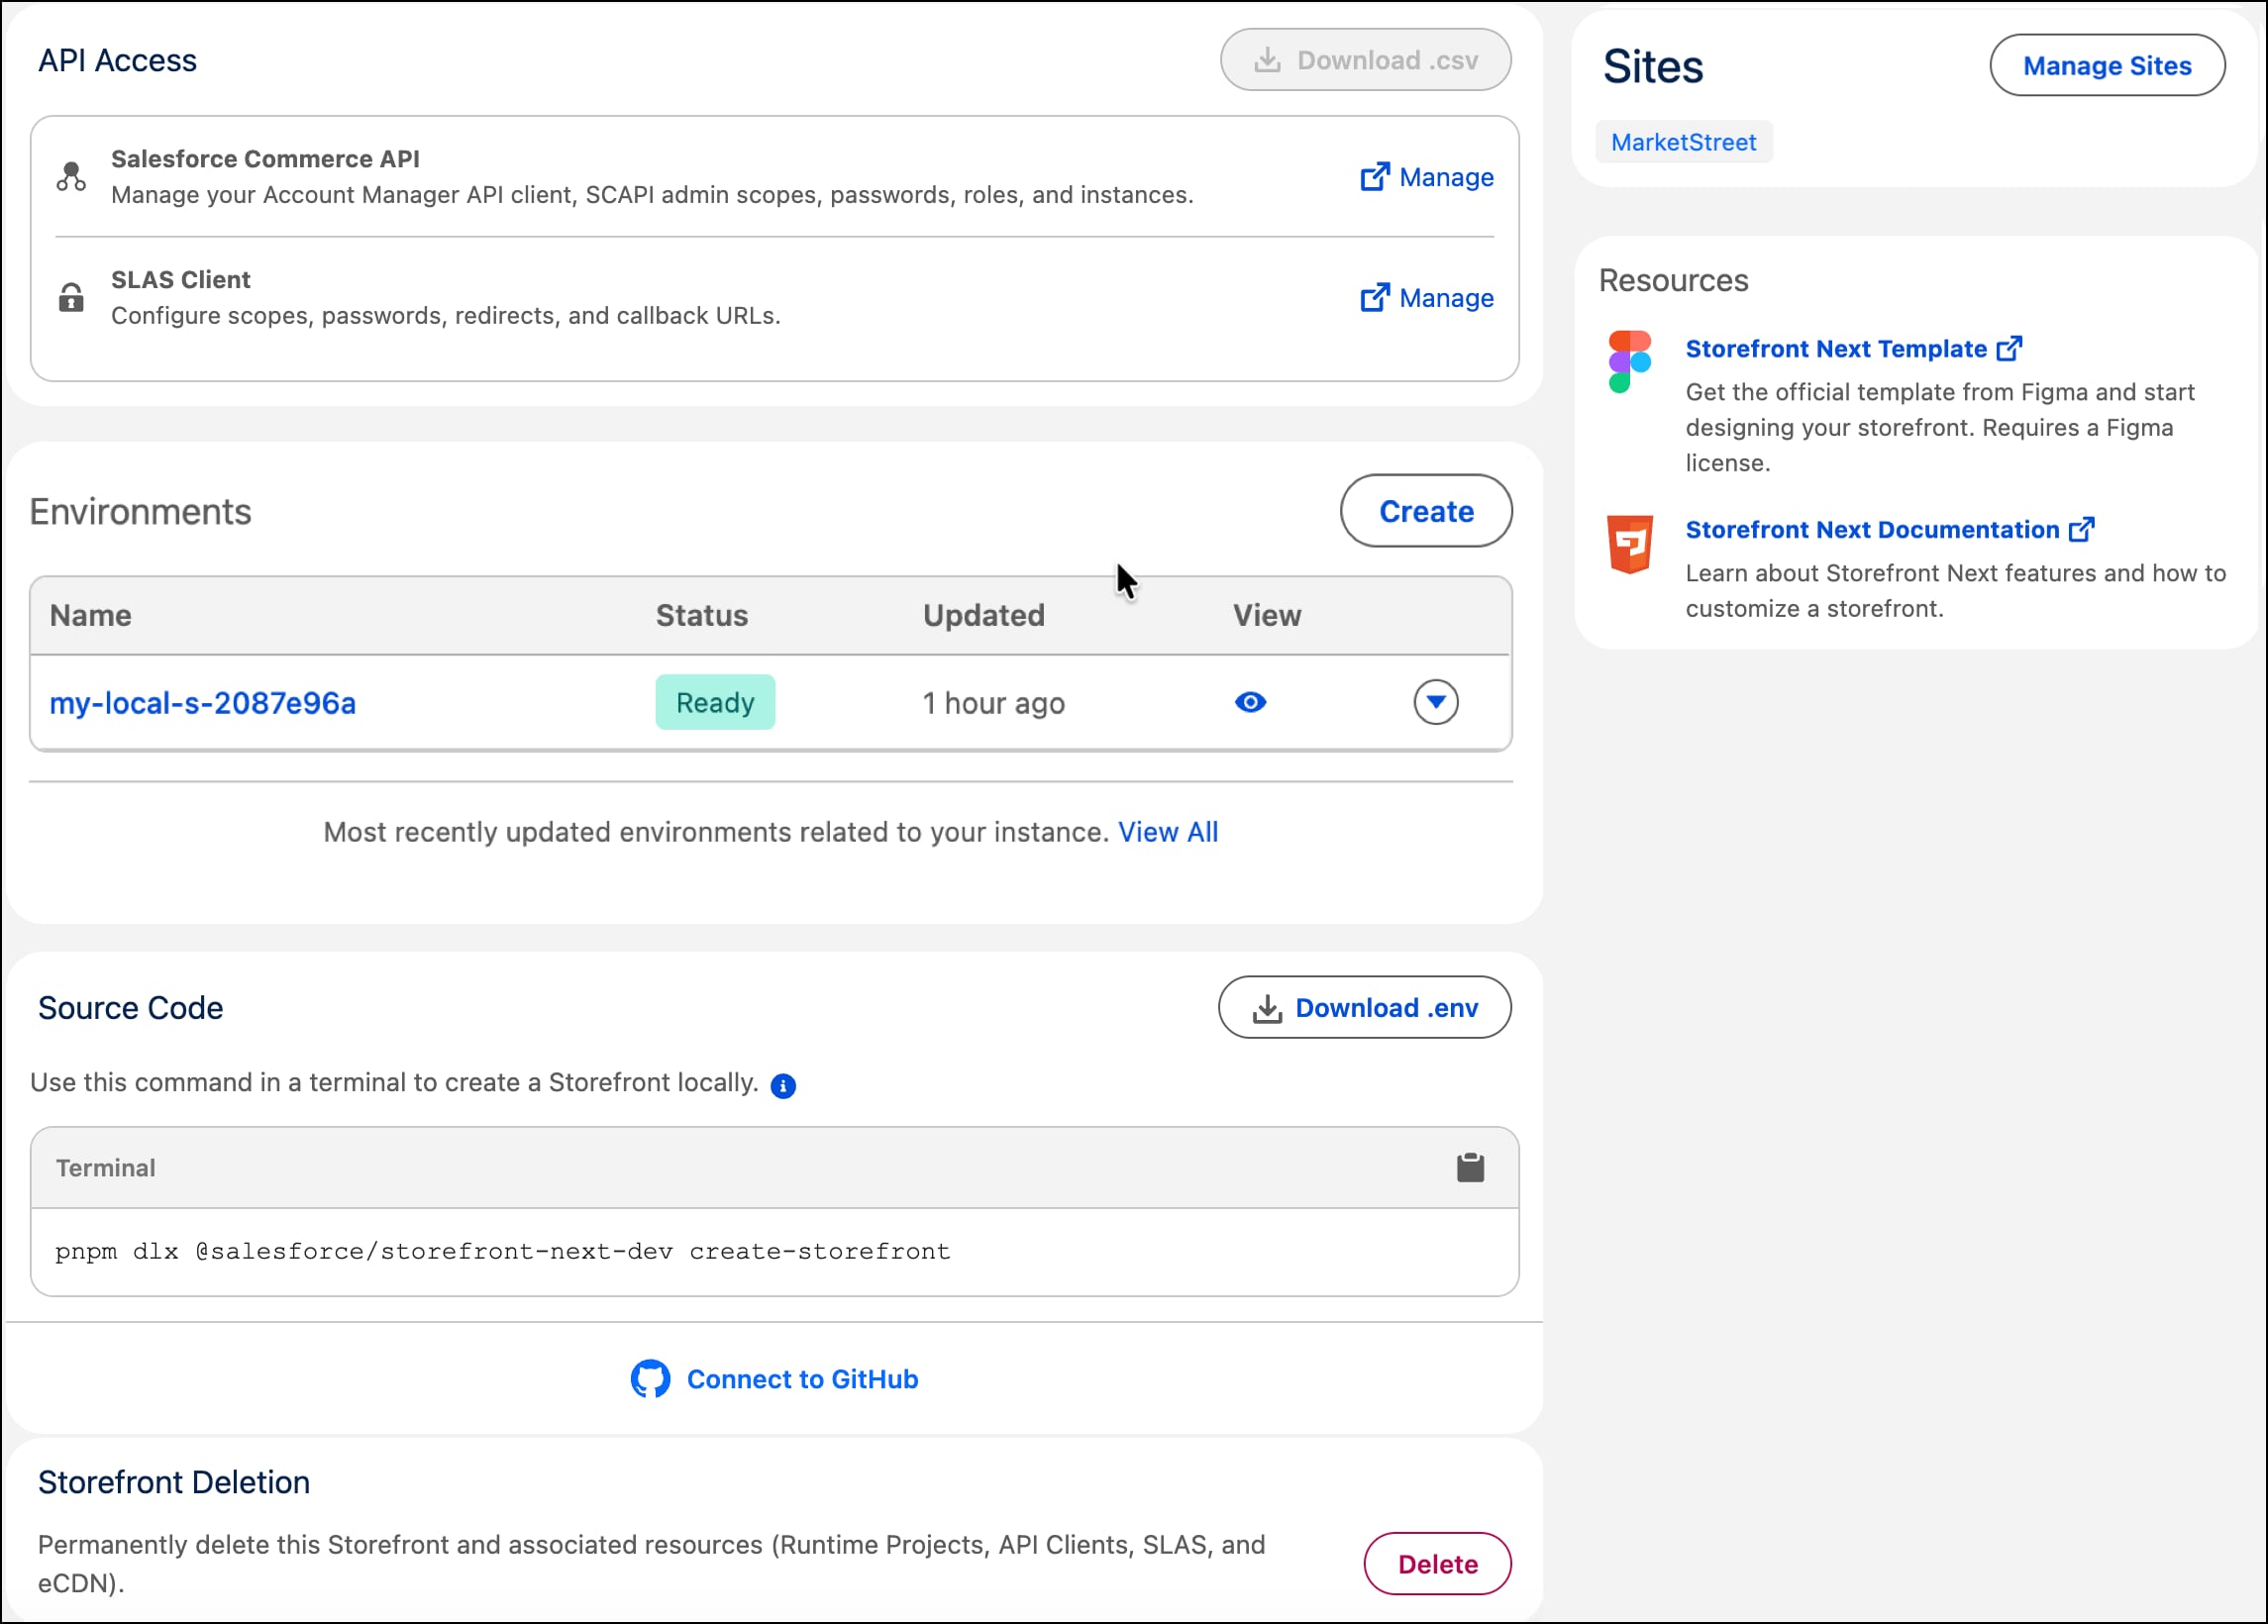Click the external-link icon on Salesforce Commerce API Manage
2268x1624 pixels.
[1375, 177]
